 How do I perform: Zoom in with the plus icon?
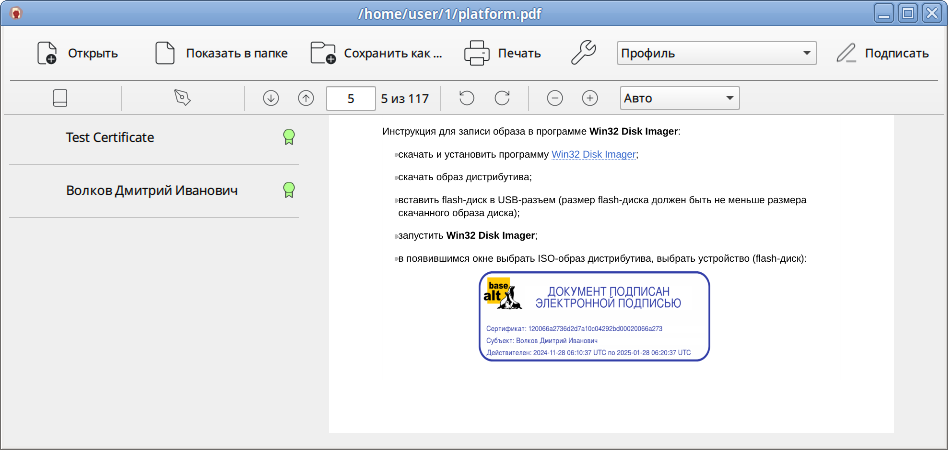click(590, 98)
